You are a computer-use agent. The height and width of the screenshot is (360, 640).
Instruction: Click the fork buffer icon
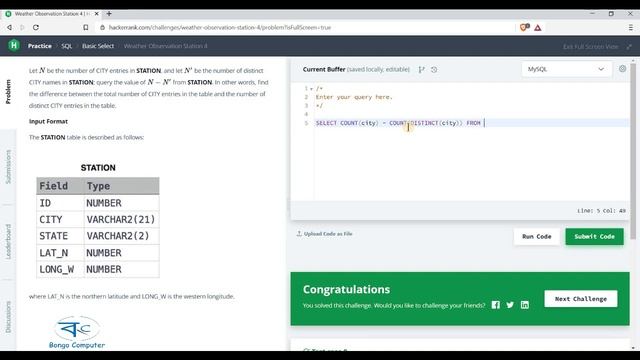421,70
